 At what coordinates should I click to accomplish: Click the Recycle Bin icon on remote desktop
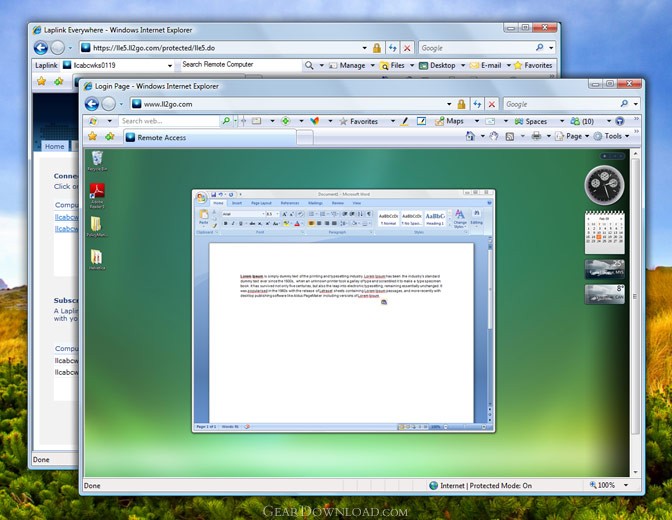click(97, 161)
